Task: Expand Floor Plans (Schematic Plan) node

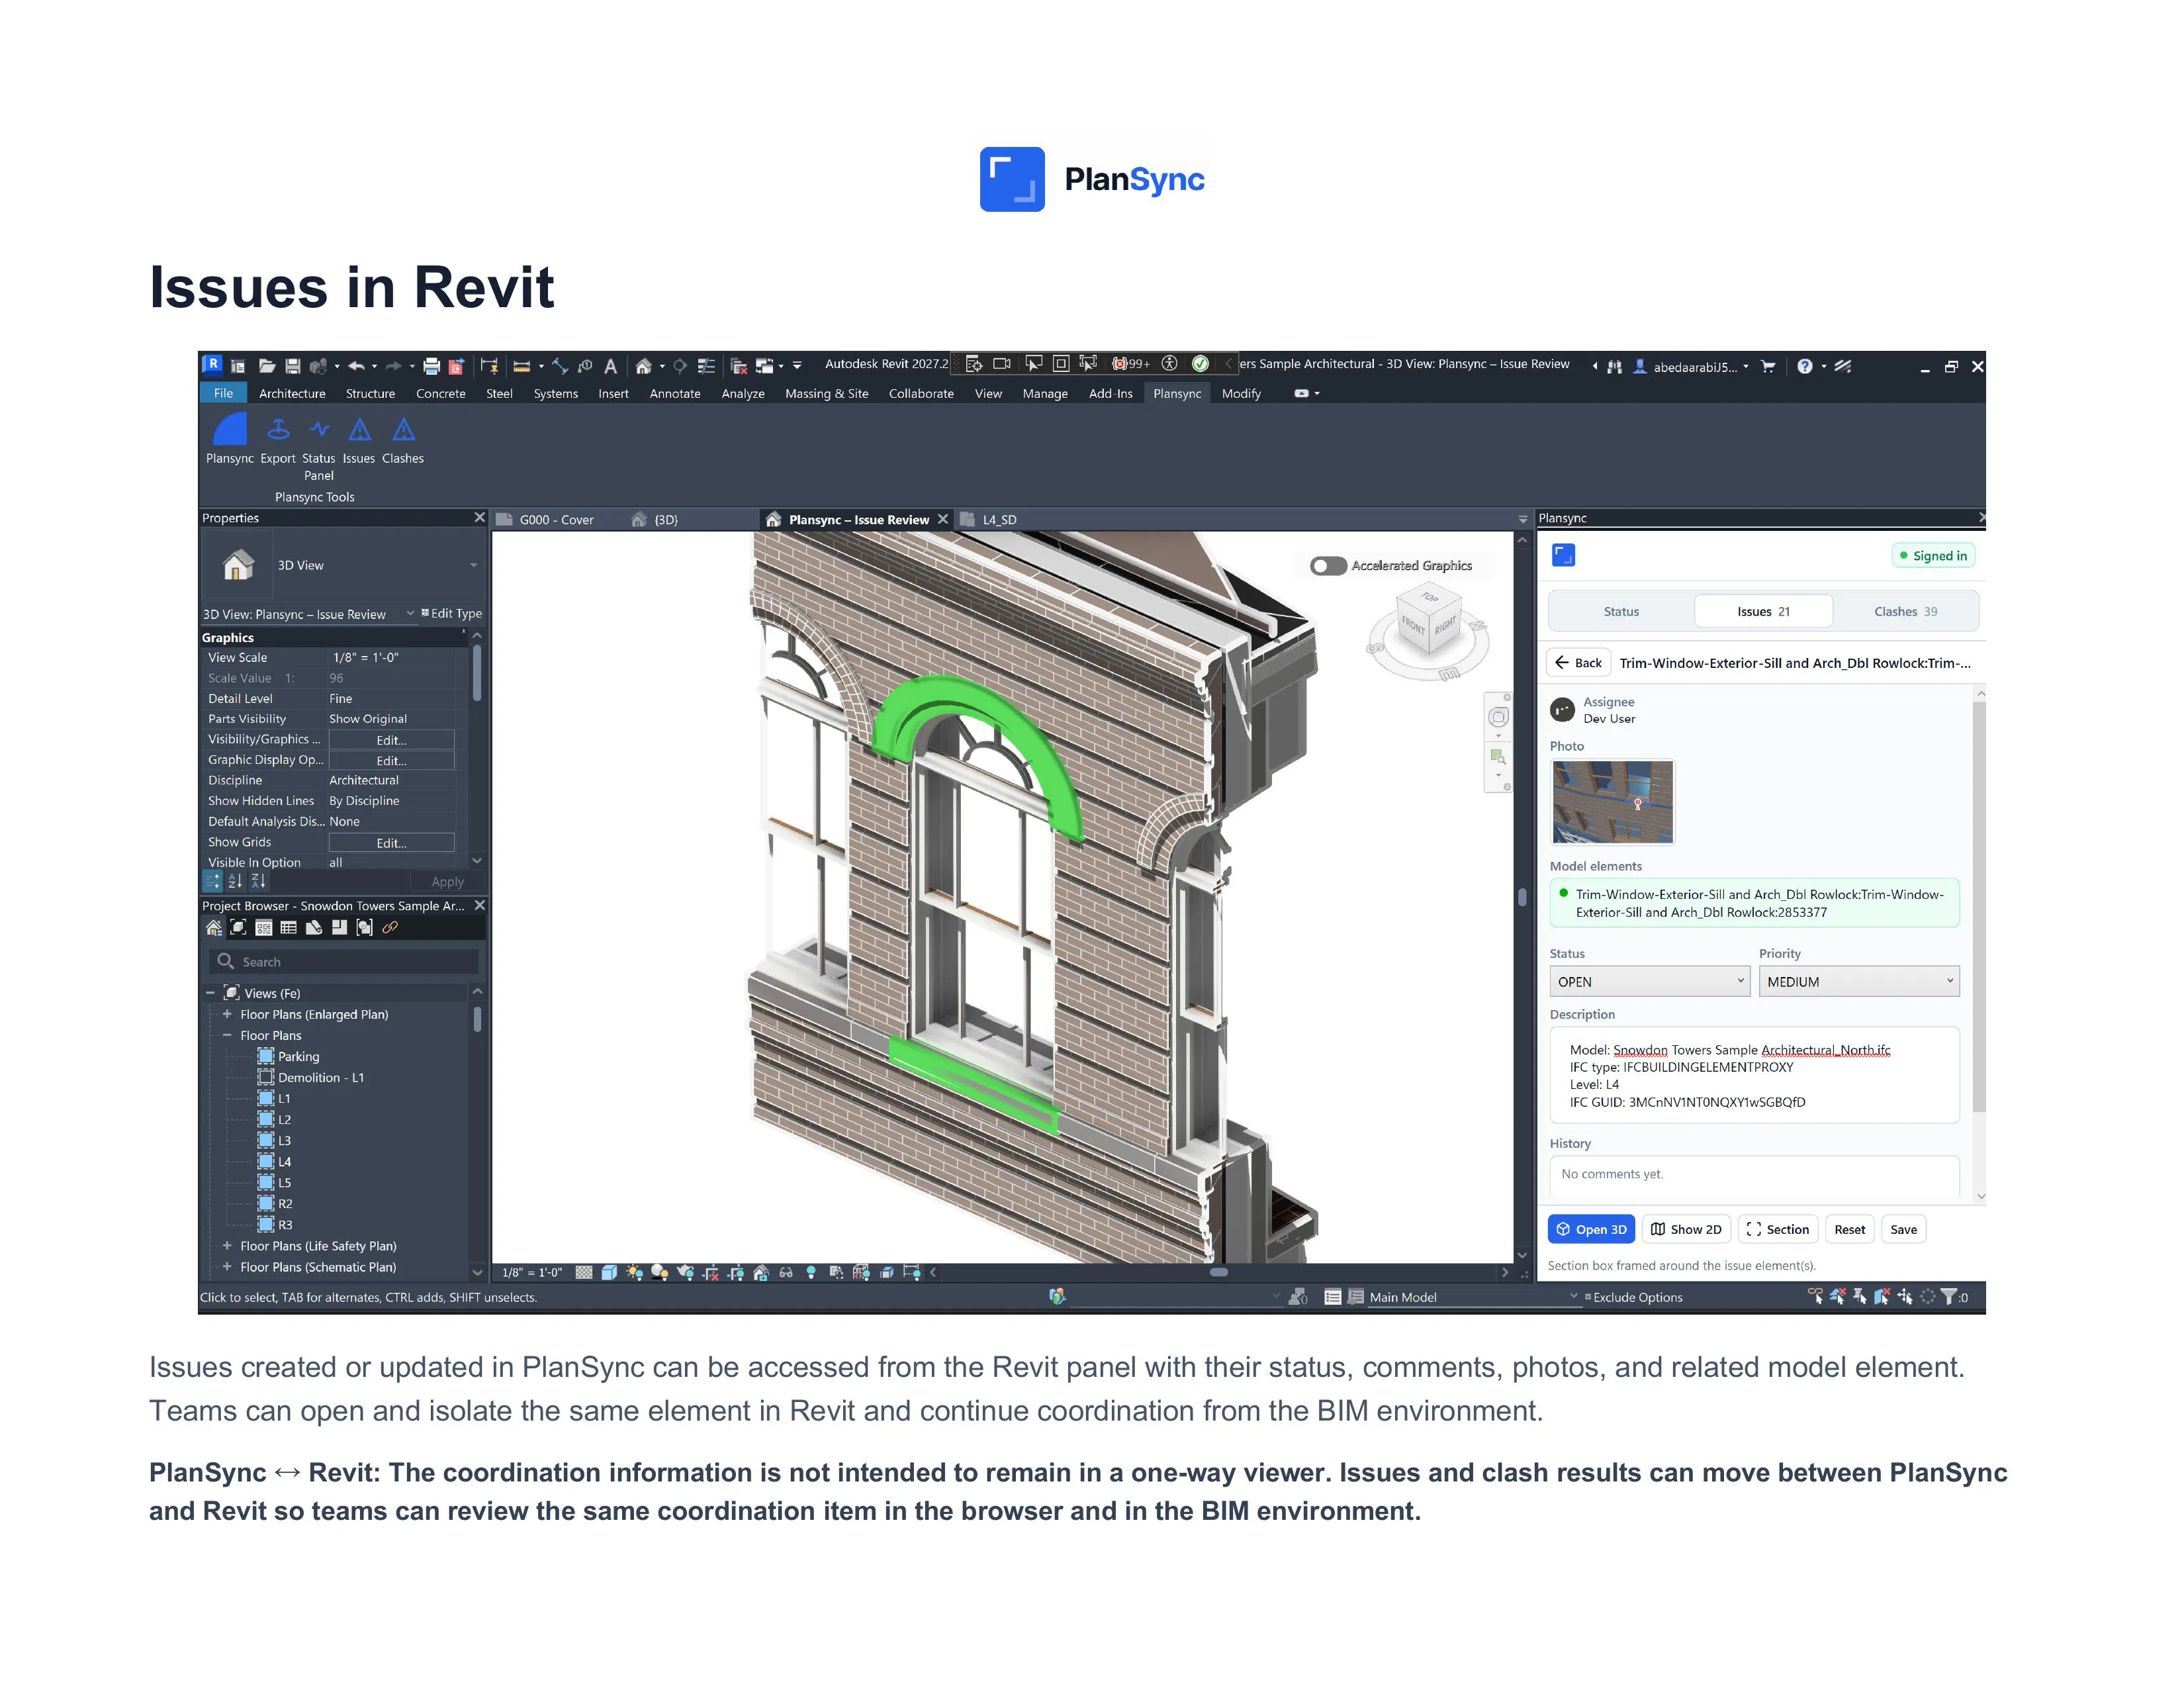Action: (x=227, y=1267)
